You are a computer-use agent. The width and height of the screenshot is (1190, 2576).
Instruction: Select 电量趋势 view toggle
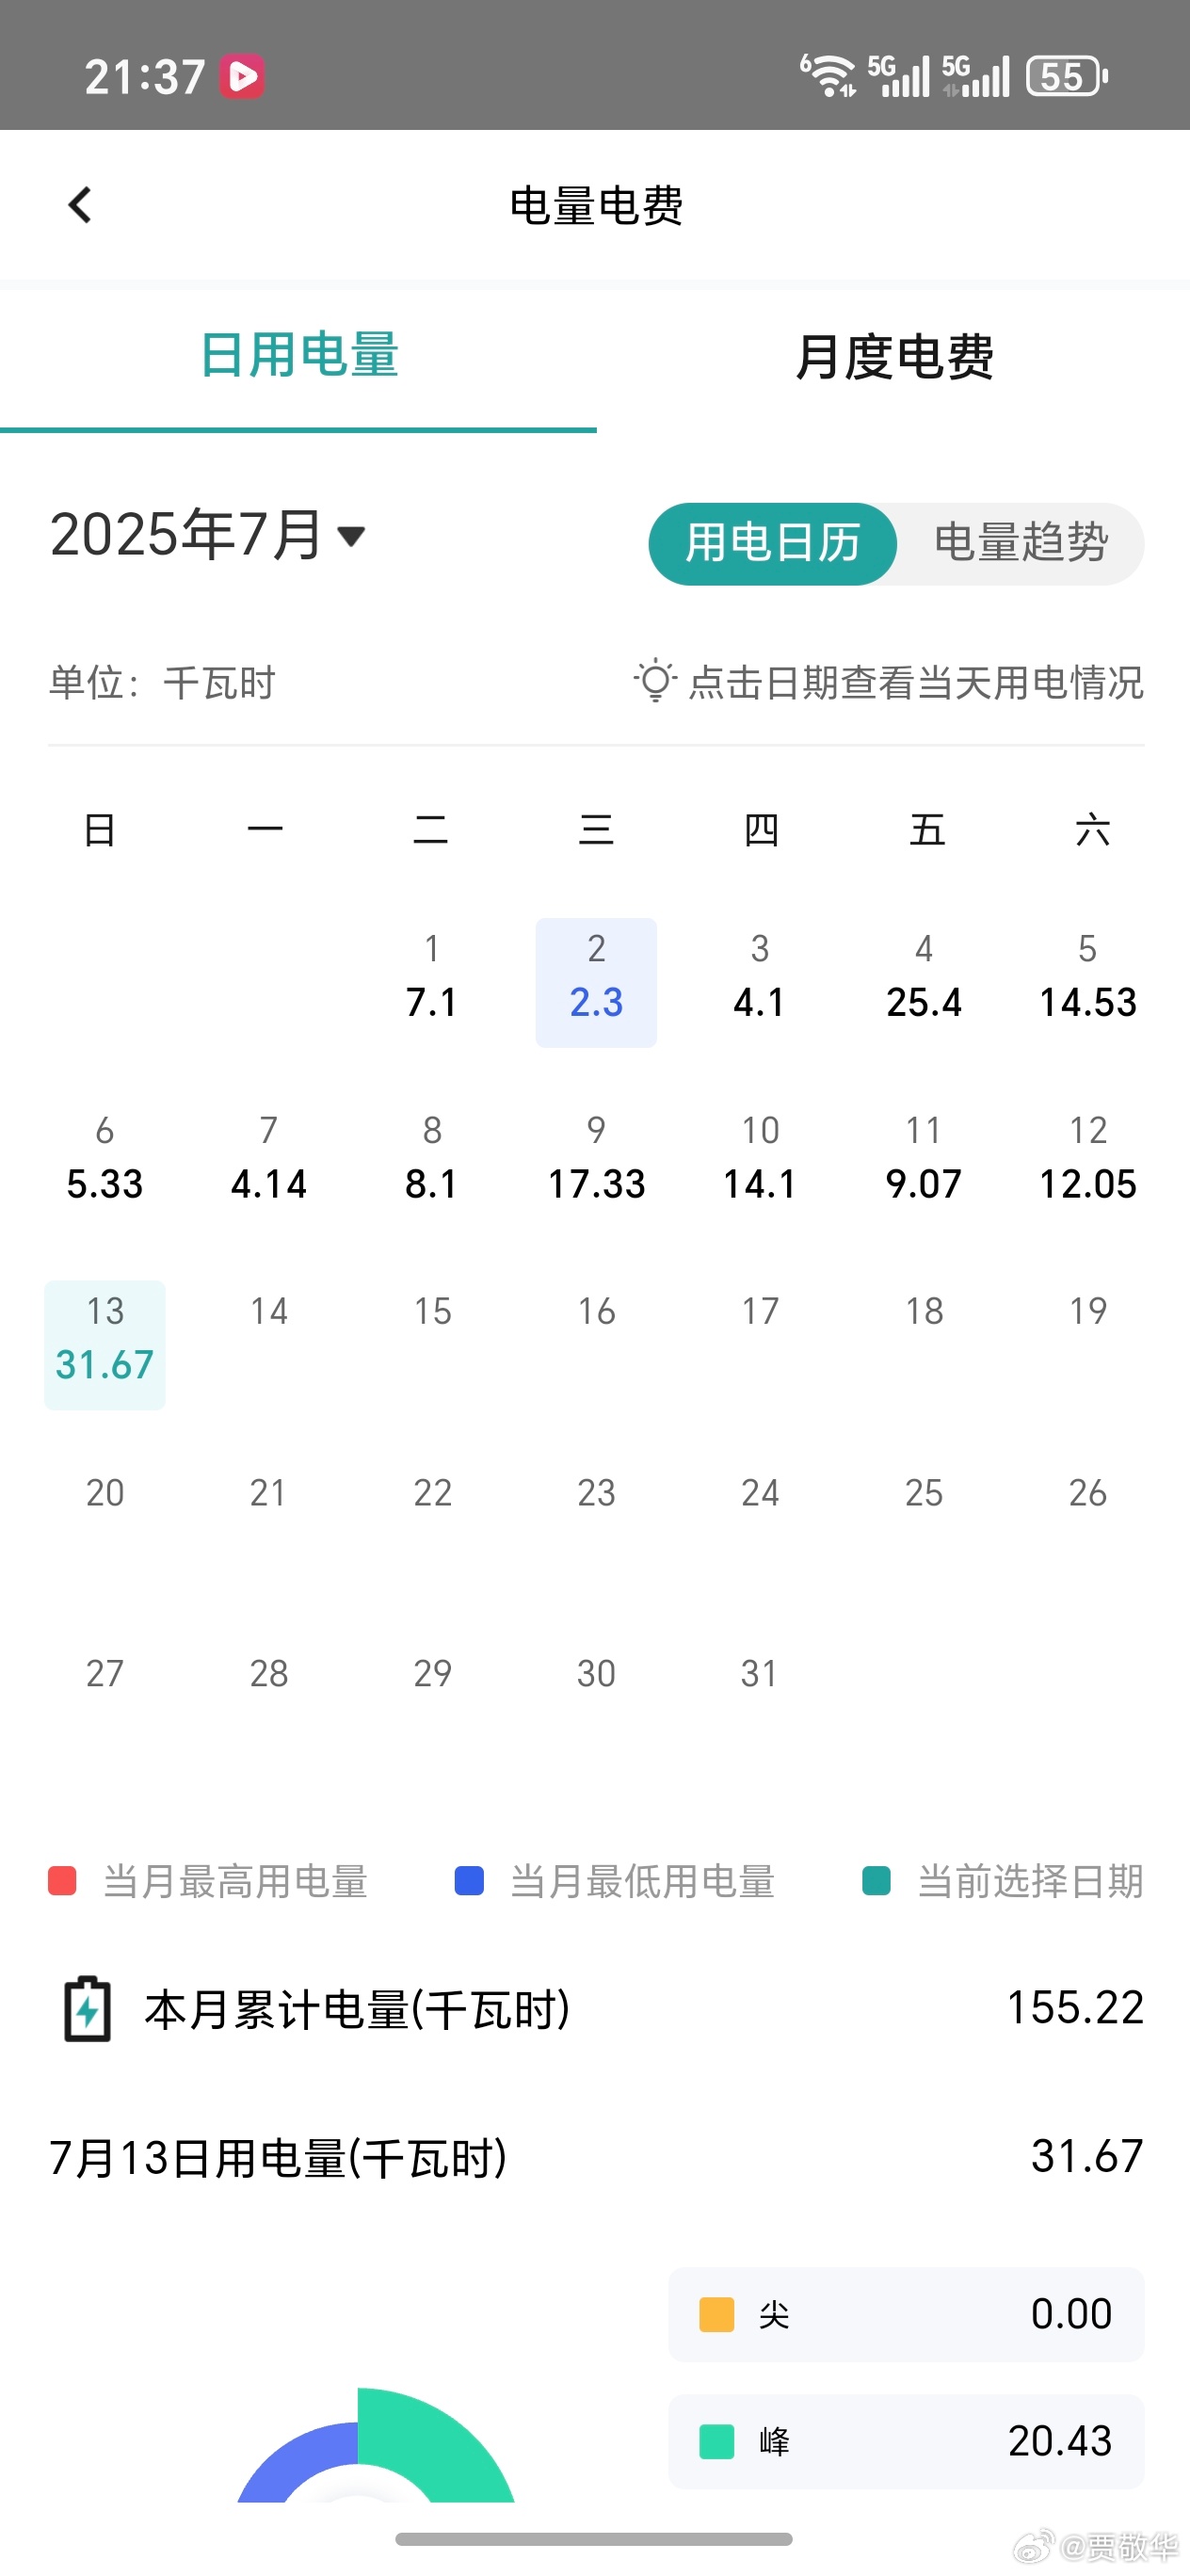(x=1021, y=544)
